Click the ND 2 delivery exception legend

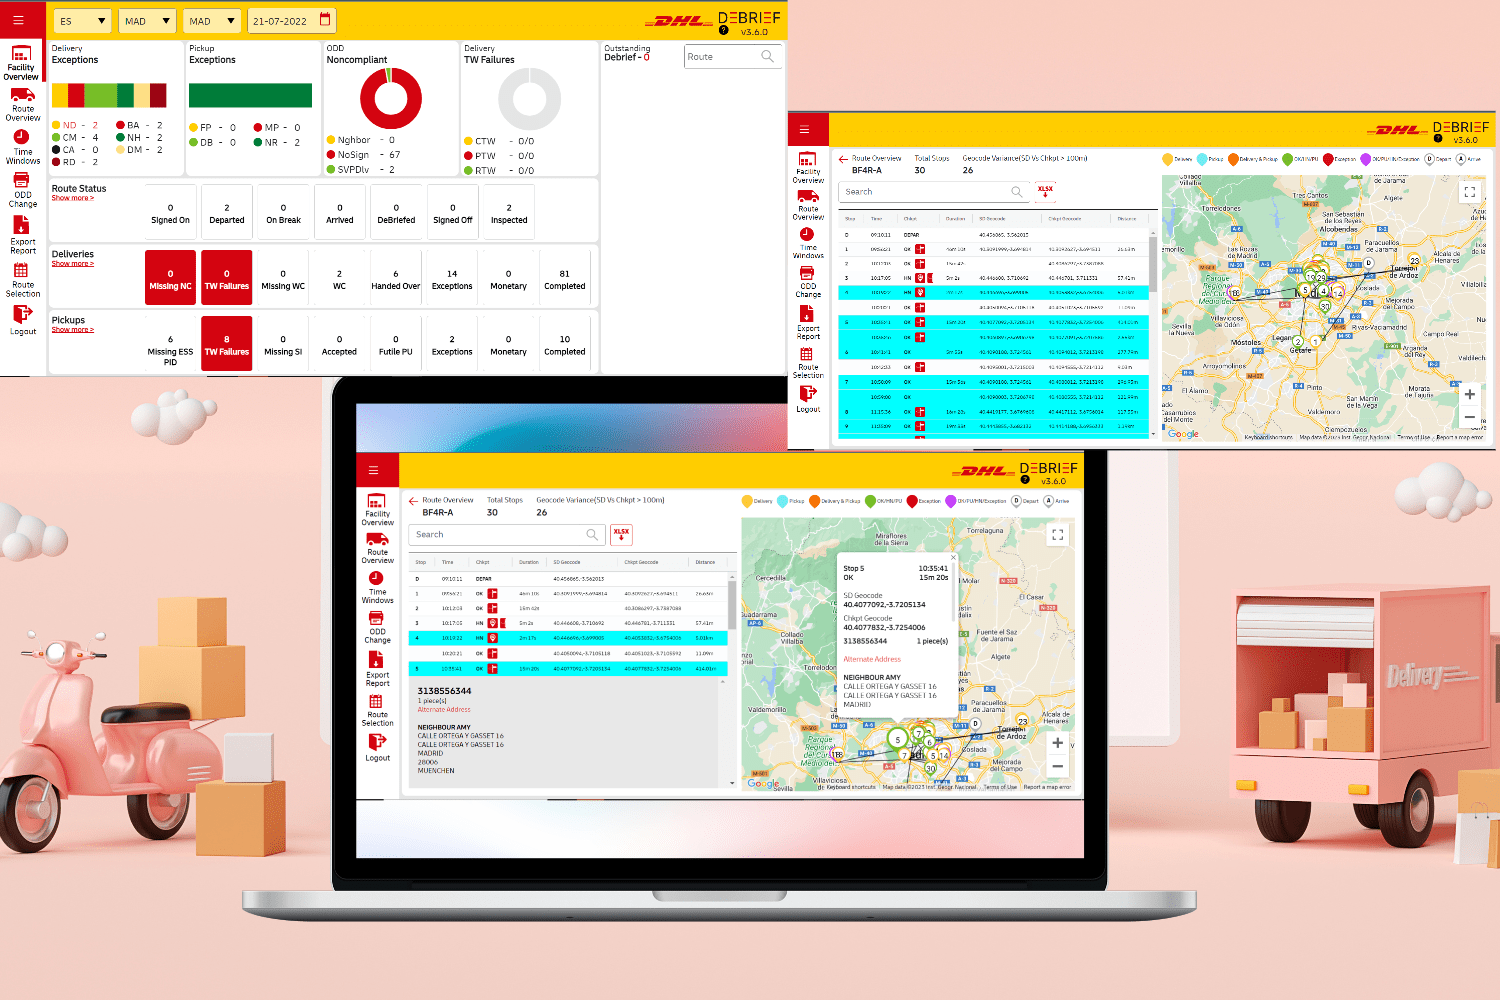coord(75,125)
